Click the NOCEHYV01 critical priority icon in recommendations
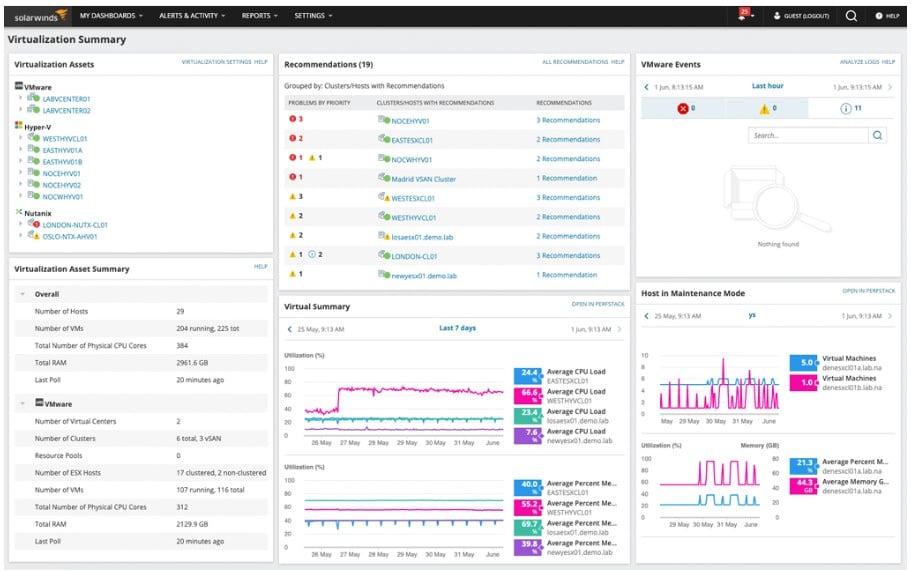 click(293, 119)
